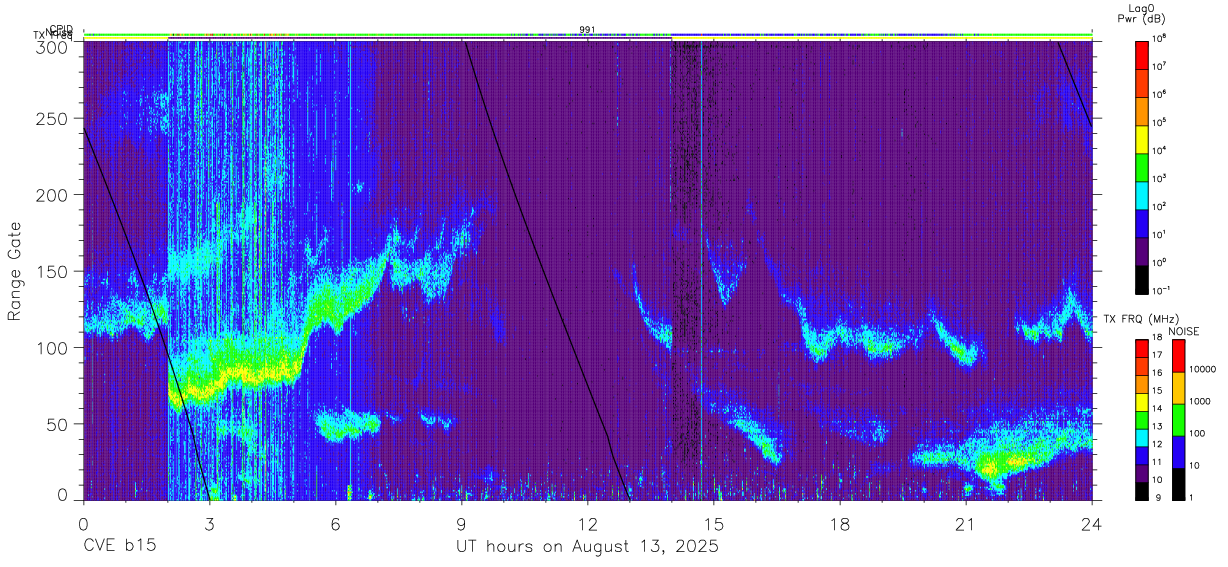Click the TX FRQ colorbar label '18'
The image size is (1228, 567).
pyautogui.click(x=1158, y=339)
